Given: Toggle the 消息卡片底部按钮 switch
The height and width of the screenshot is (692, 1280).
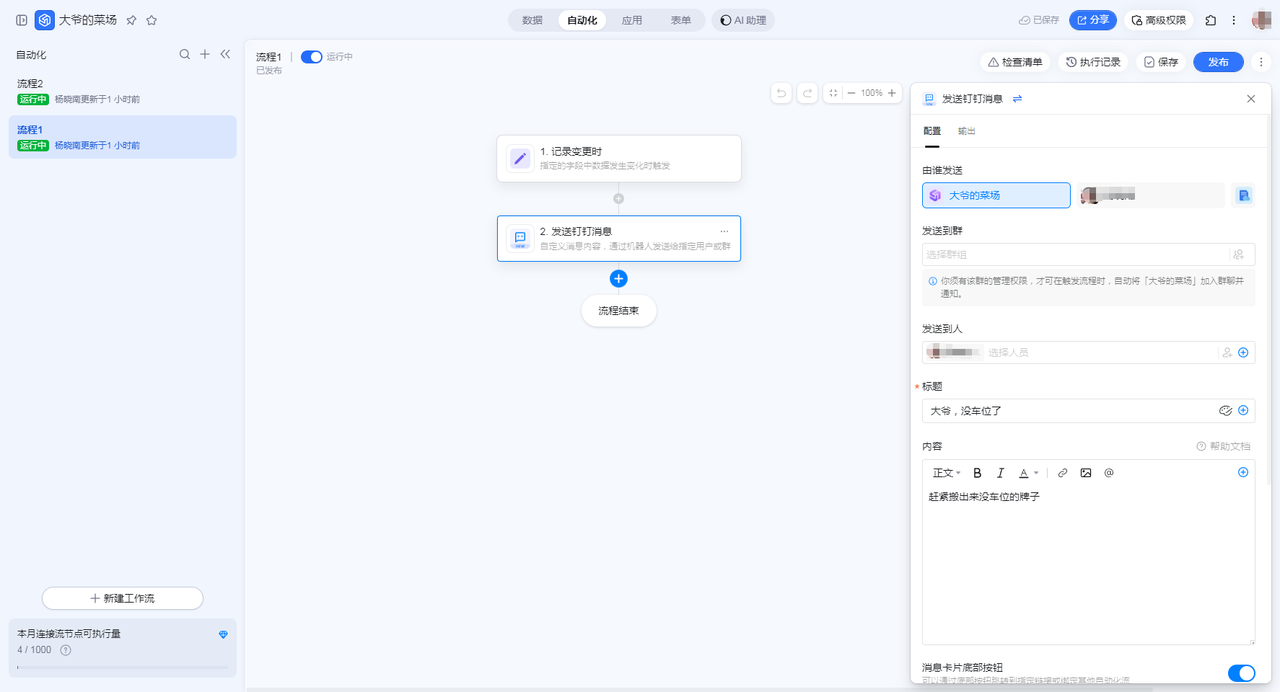Looking at the screenshot, I should tap(1240, 673).
